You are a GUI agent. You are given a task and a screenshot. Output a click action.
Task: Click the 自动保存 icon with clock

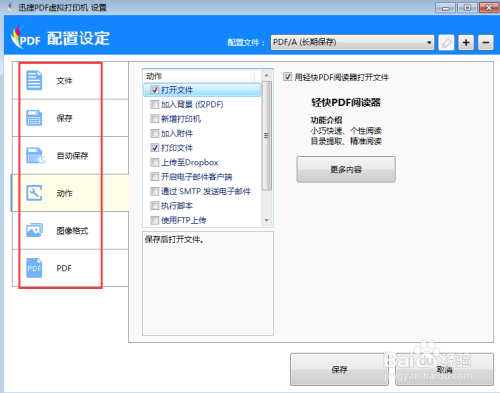(x=35, y=156)
